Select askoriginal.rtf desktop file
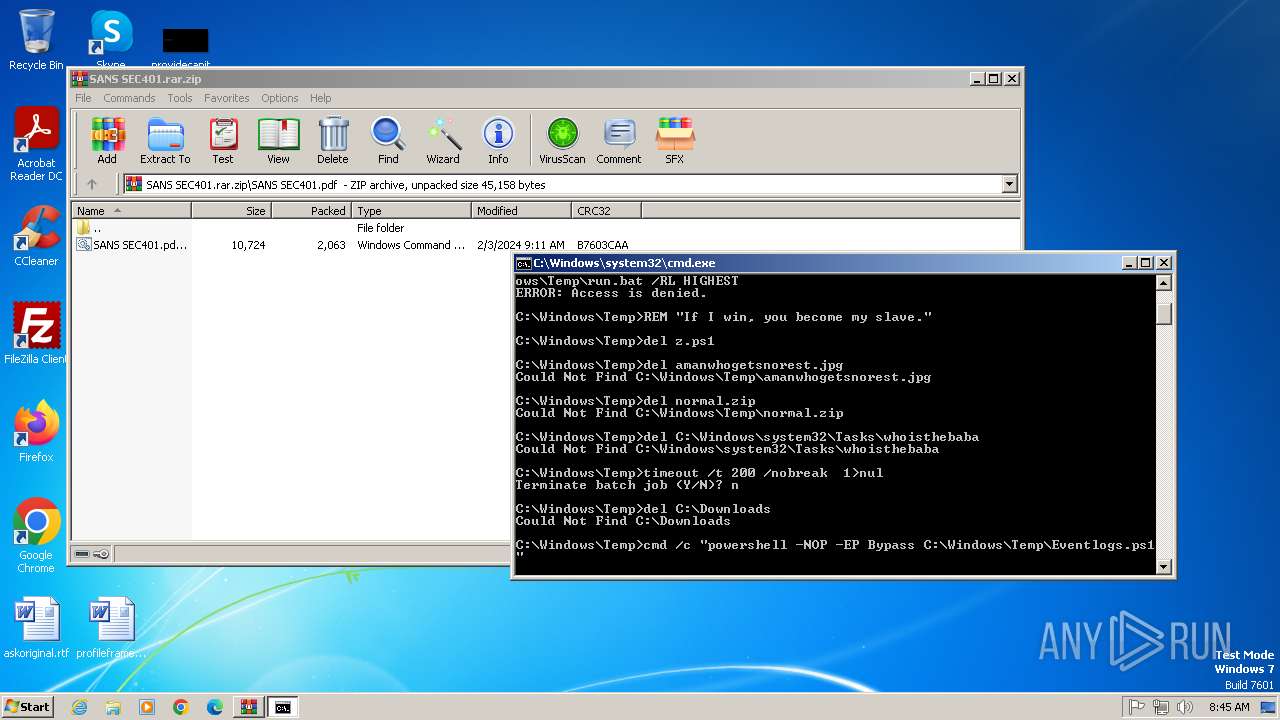 point(37,628)
